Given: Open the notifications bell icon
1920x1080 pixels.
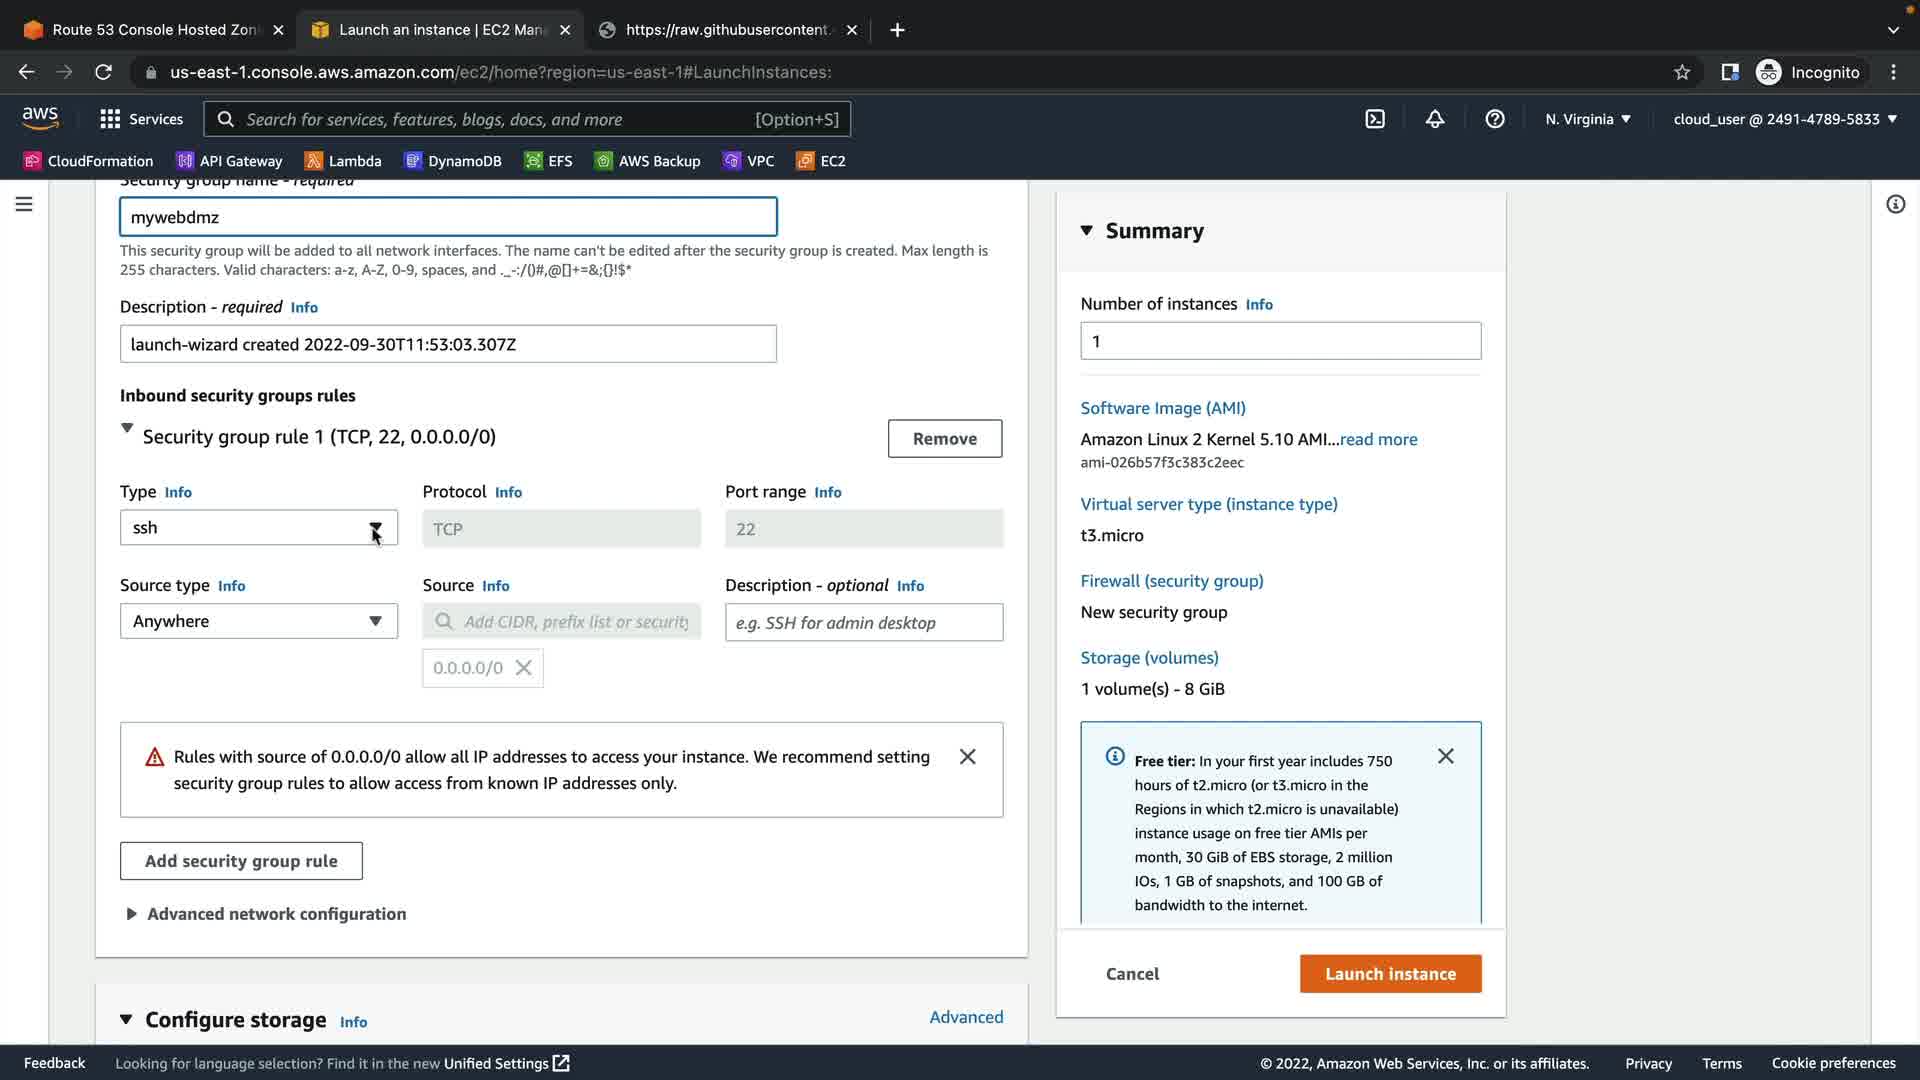Looking at the screenshot, I should coord(1435,119).
